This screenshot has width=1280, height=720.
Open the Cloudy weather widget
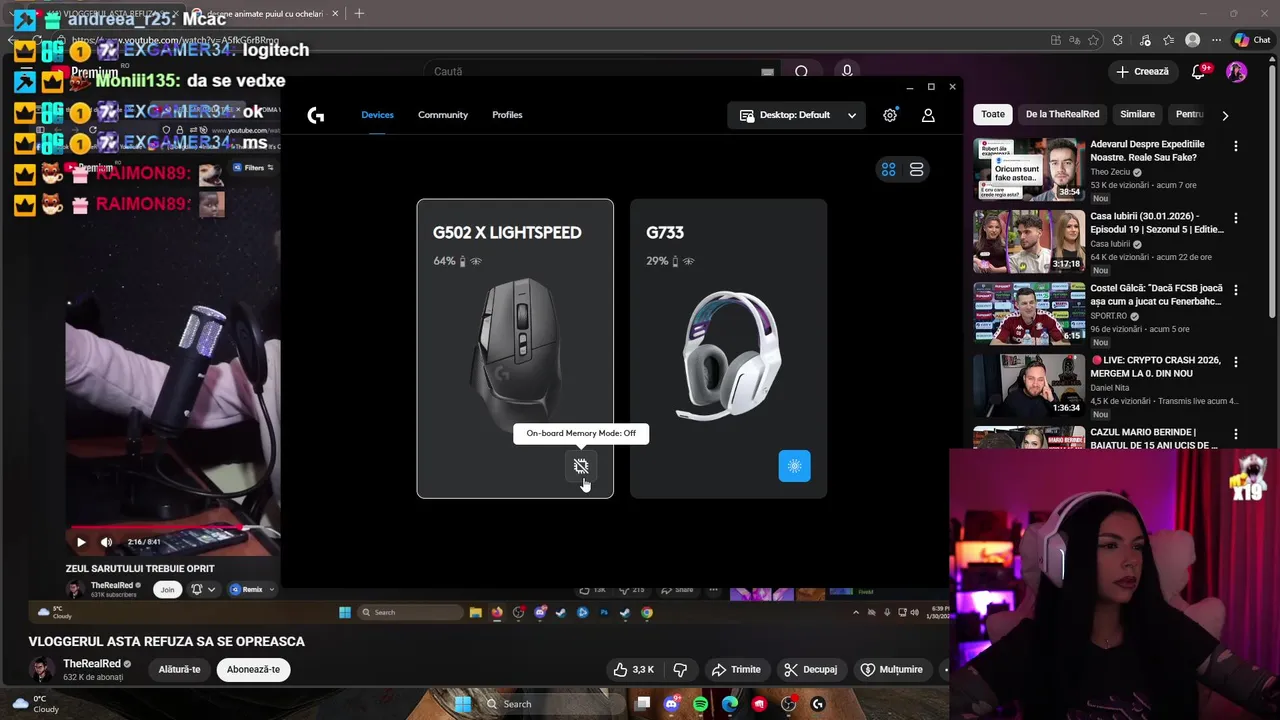(x=35, y=704)
